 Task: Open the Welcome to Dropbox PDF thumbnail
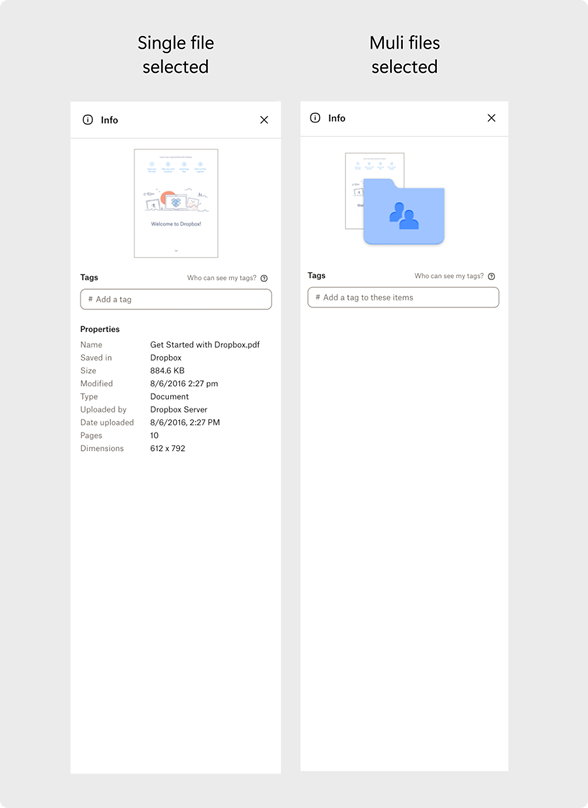(176, 203)
